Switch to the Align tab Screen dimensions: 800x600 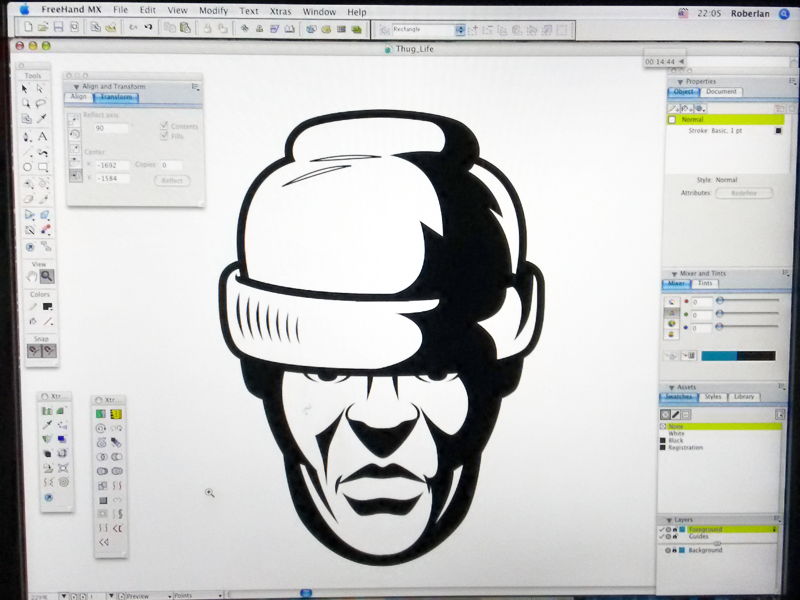coord(78,96)
